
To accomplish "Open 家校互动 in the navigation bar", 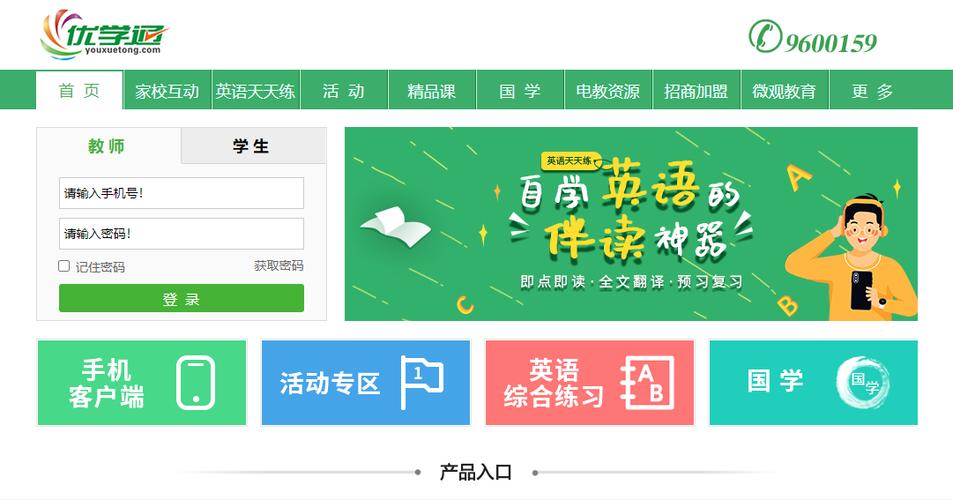I will (167, 91).
